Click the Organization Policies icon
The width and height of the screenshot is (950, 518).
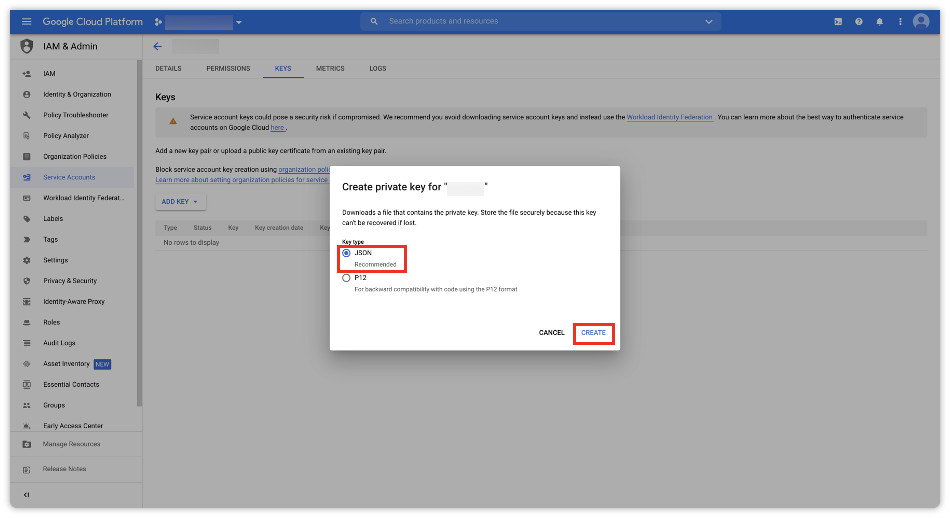(x=27, y=156)
